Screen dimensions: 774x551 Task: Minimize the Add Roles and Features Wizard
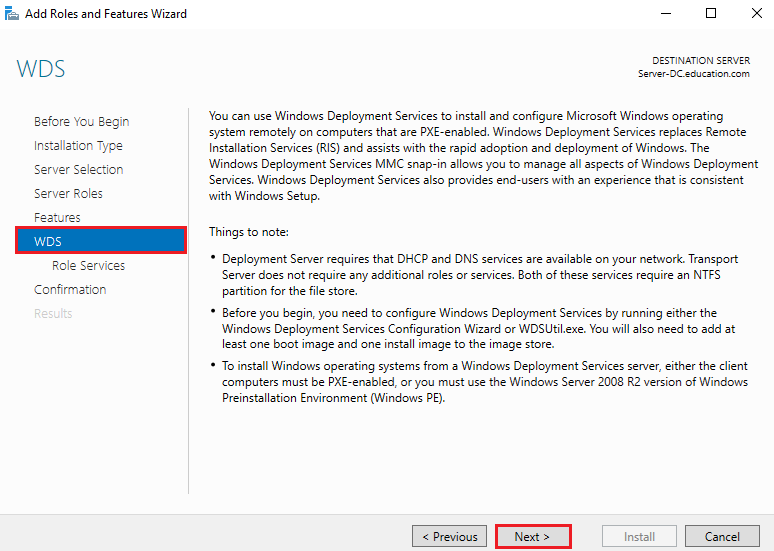665,14
